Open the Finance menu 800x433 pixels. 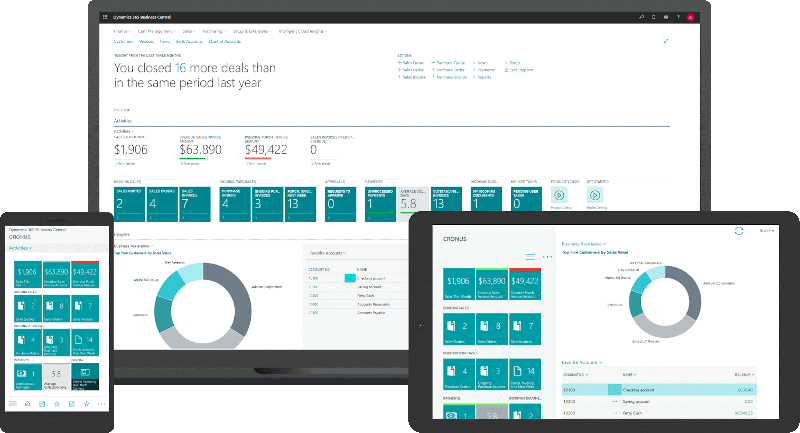pyautogui.click(x=123, y=31)
